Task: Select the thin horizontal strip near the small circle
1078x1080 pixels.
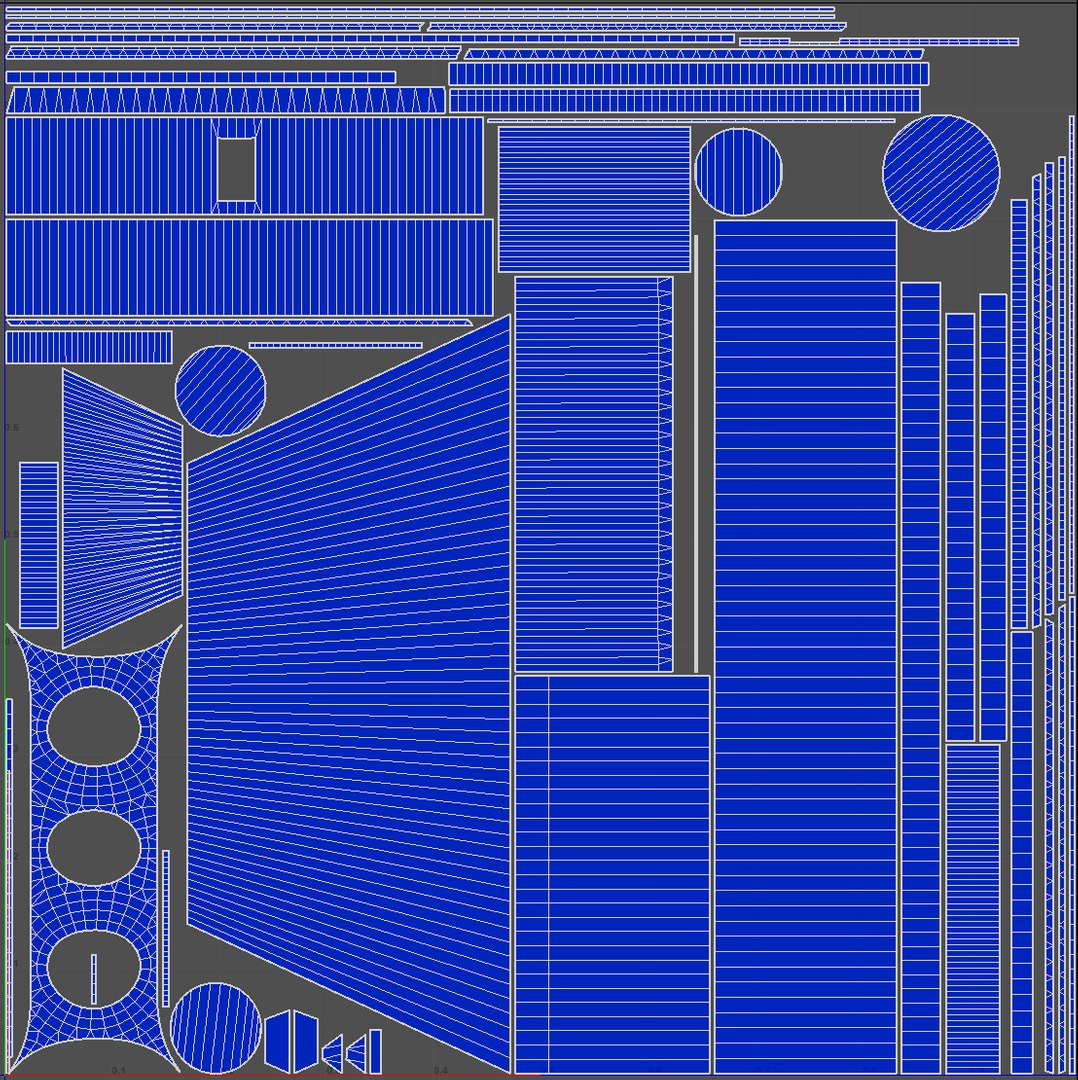Action: click(335, 345)
